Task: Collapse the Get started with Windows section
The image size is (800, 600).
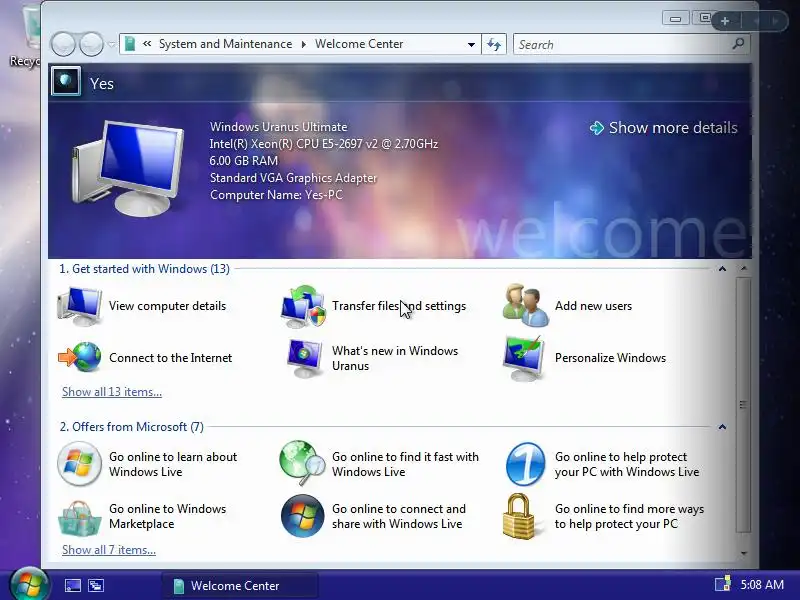Action: coord(722,269)
